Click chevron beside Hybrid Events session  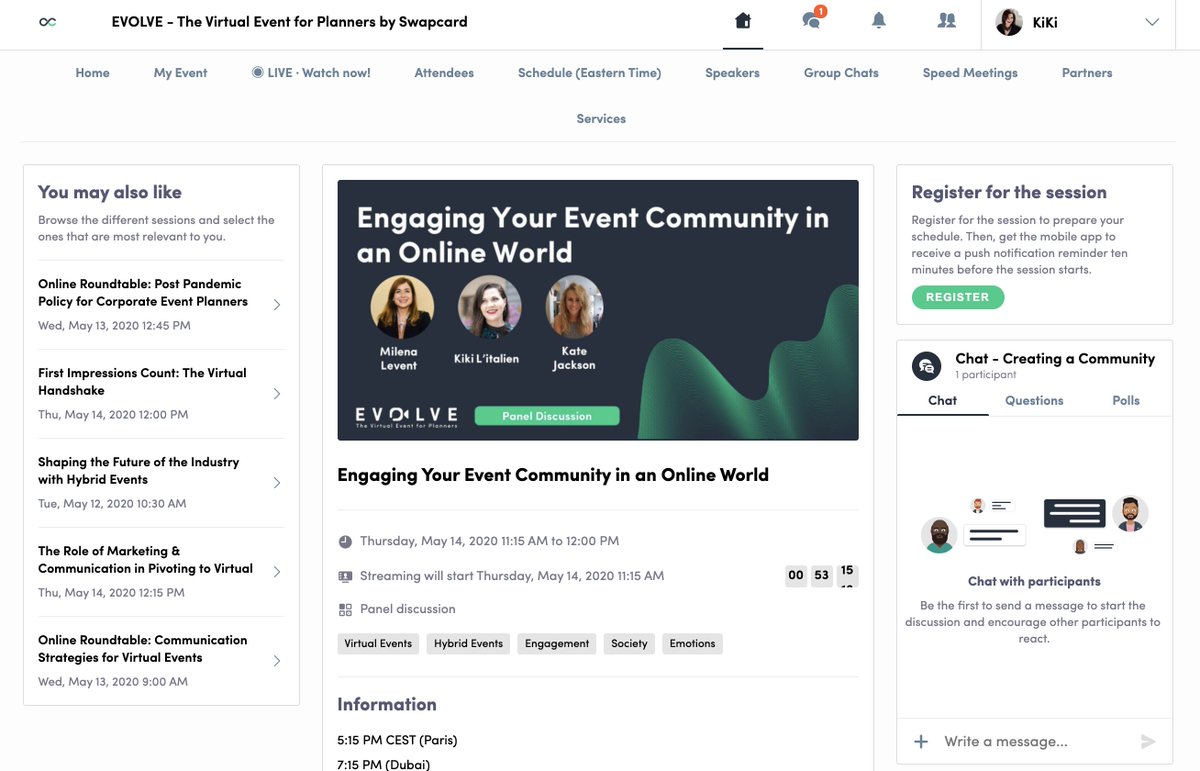point(277,483)
